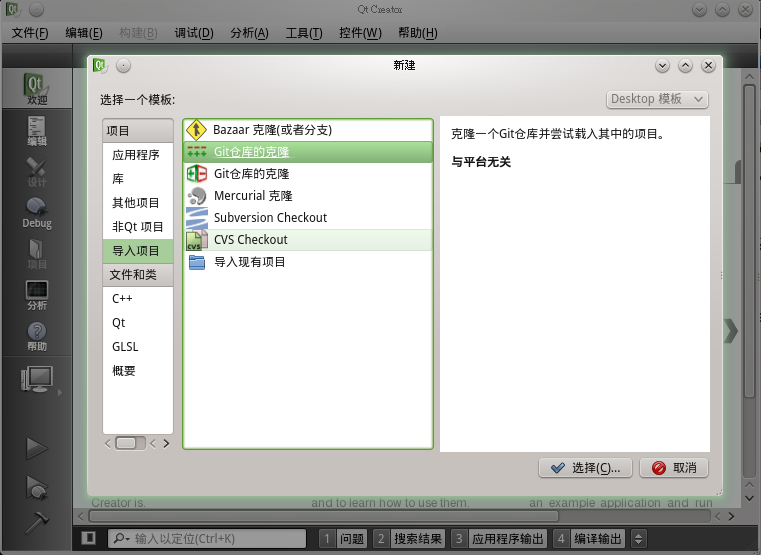Click the green-red Git clone icon
761x555 pixels.
[197, 174]
